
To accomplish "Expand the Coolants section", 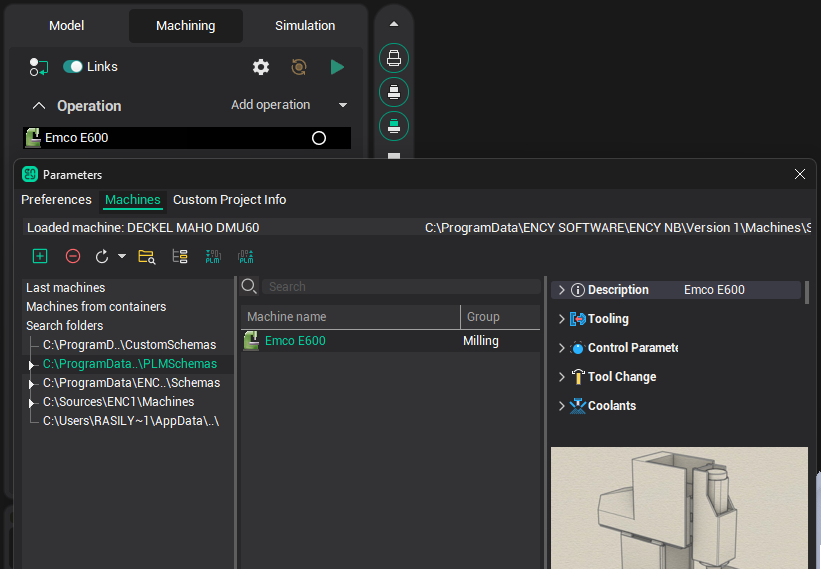I will point(561,406).
